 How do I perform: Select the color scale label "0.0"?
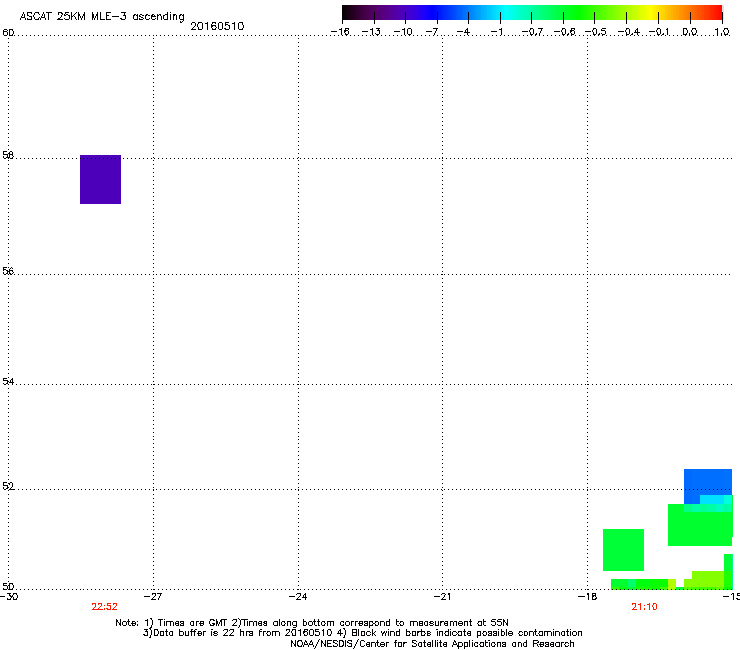(690, 32)
